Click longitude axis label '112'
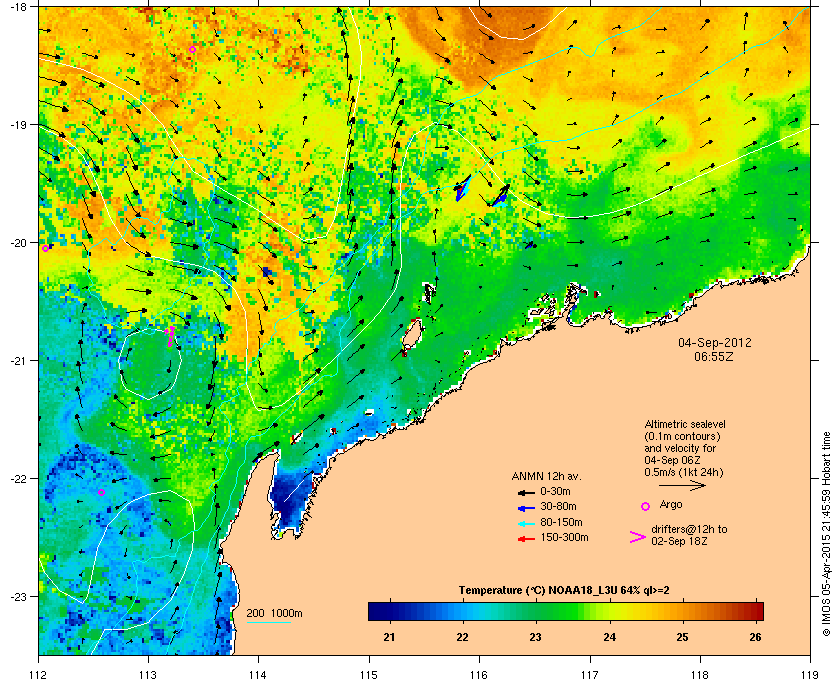Viewport: 840px width, 680px height. click(x=39, y=674)
